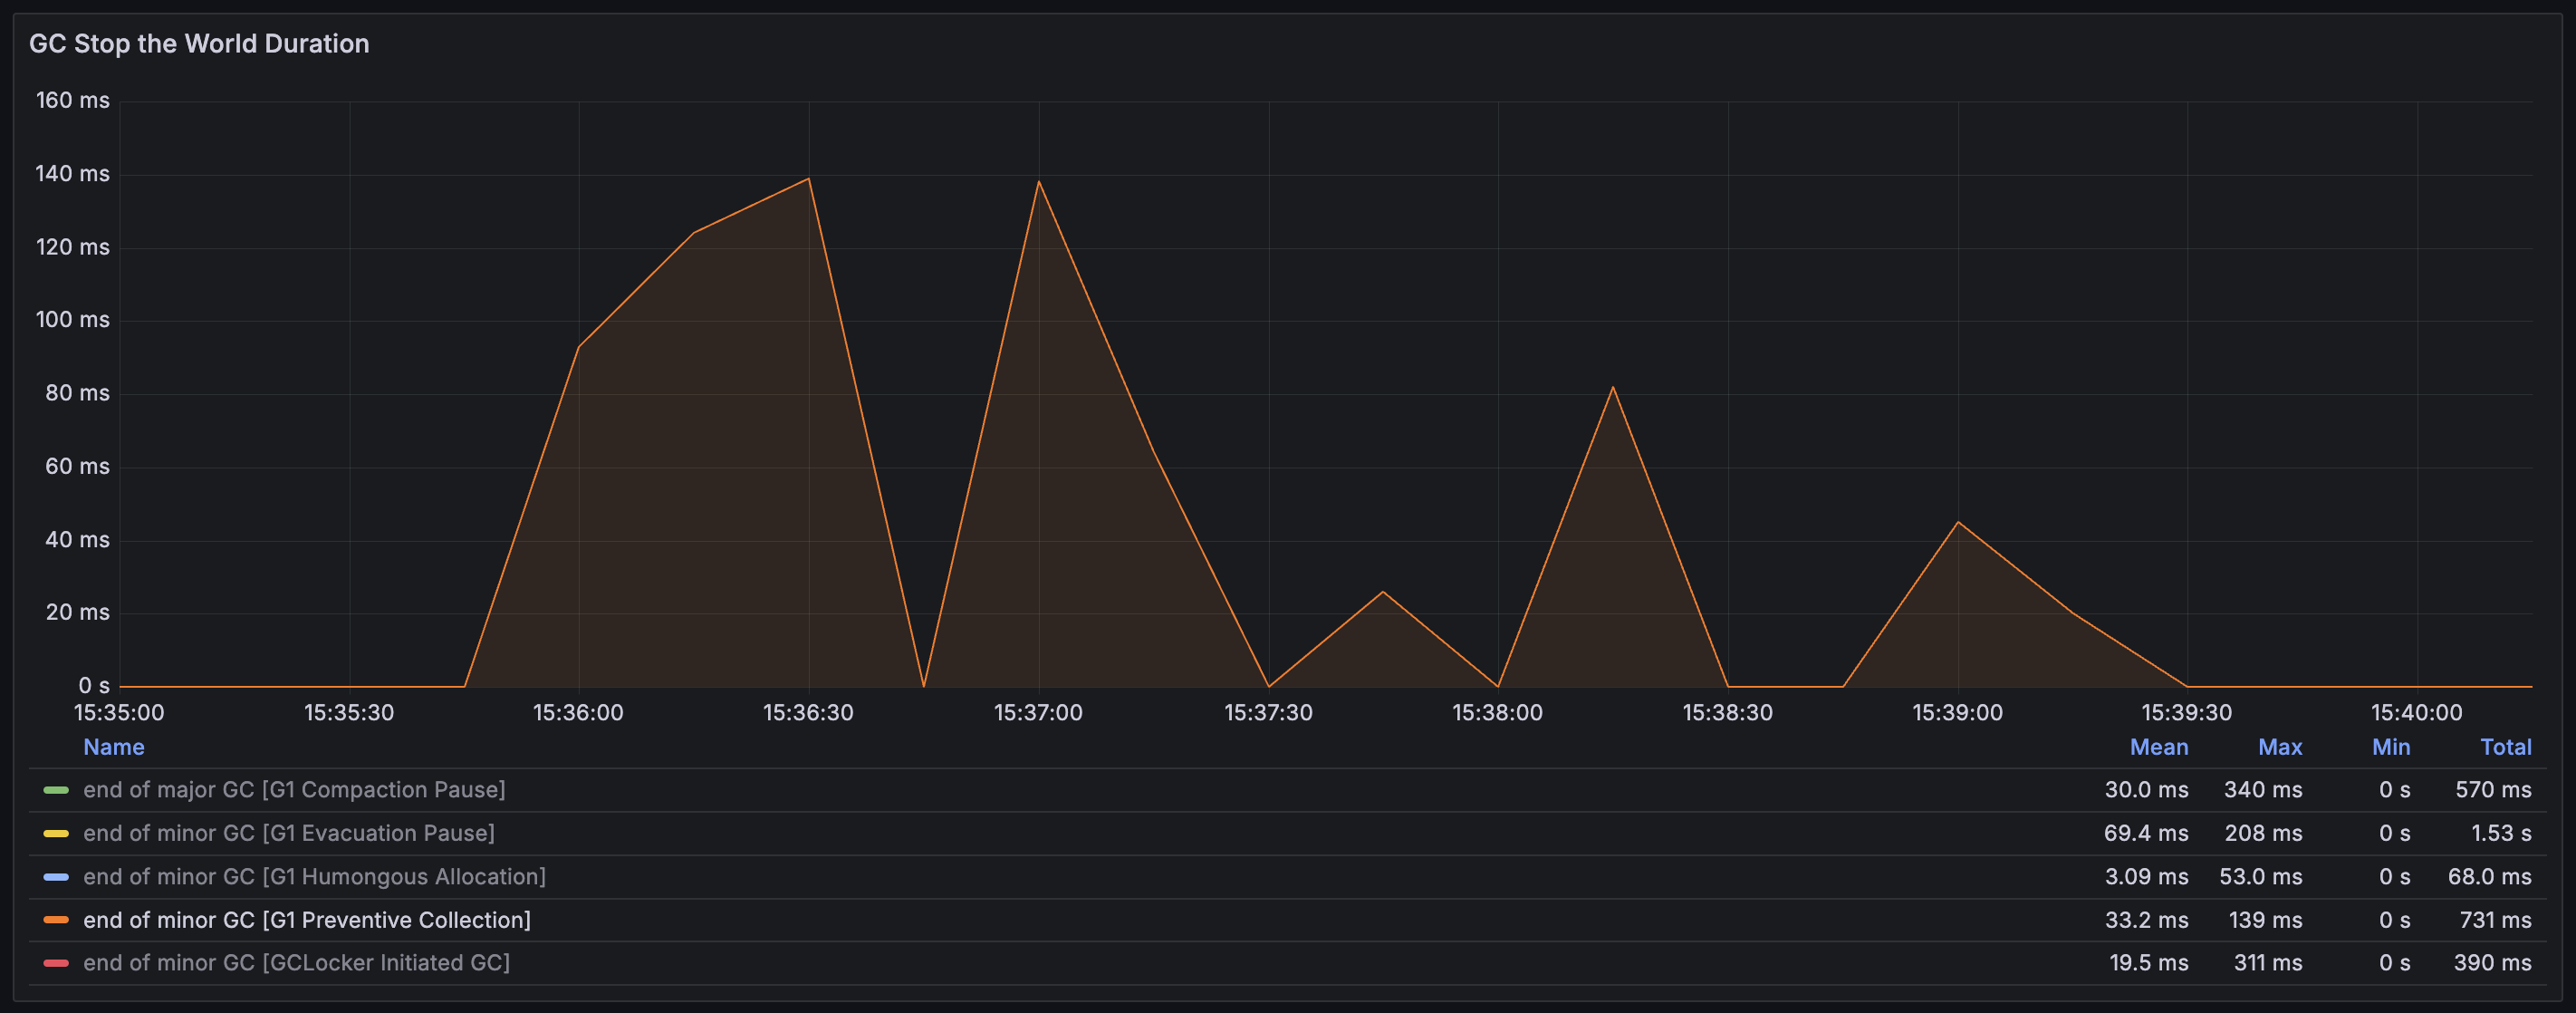Sort legend by Max column
2576x1013 pixels.
pyautogui.click(x=2279, y=747)
